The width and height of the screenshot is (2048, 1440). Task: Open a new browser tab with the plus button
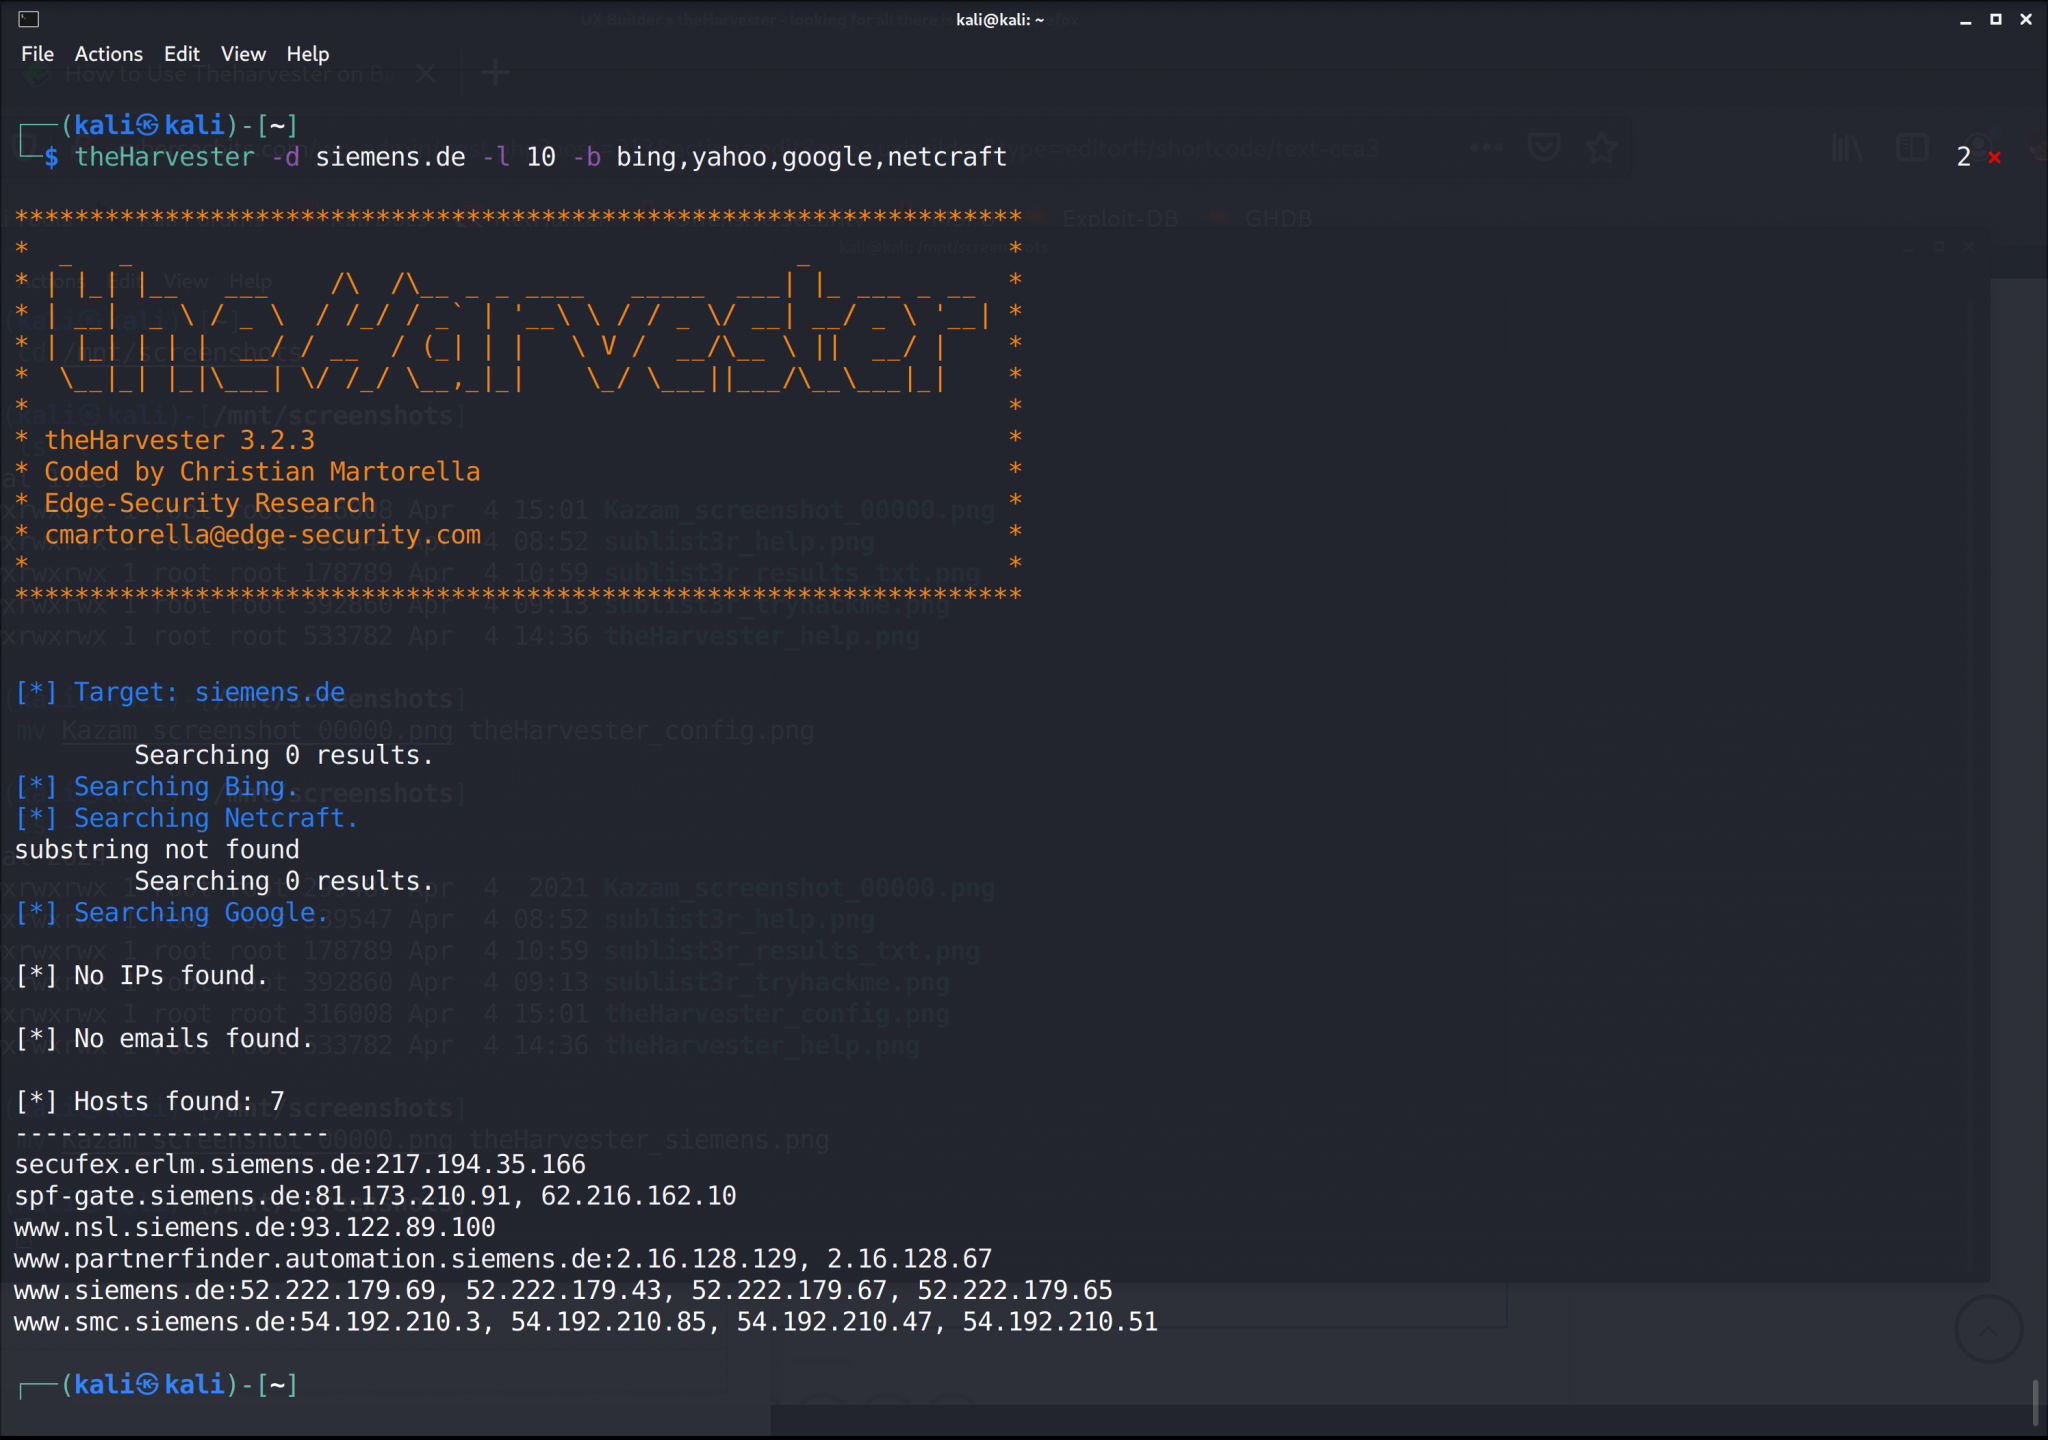click(494, 72)
